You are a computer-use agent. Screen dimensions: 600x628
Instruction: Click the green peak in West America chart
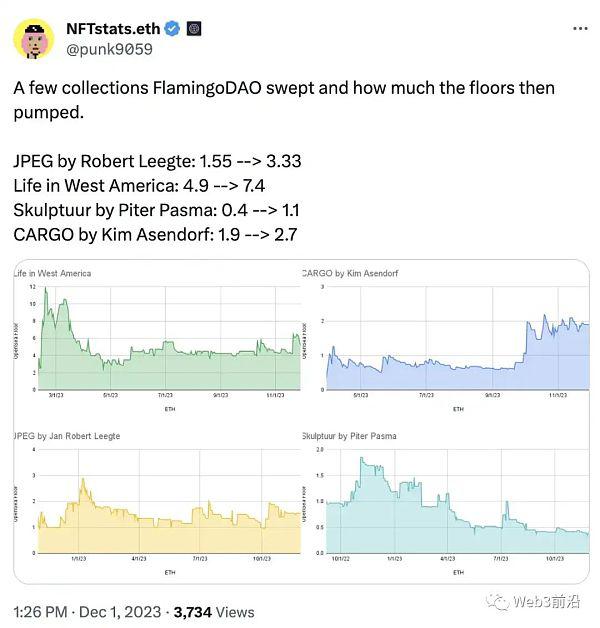[x=45, y=288]
